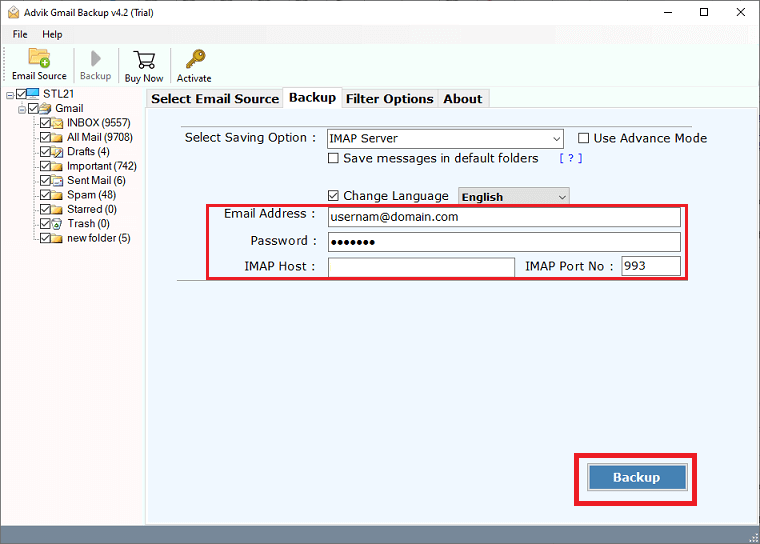Open the Select Saving Option dropdown
The height and width of the screenshot is (544, 760).
[445, 139]
